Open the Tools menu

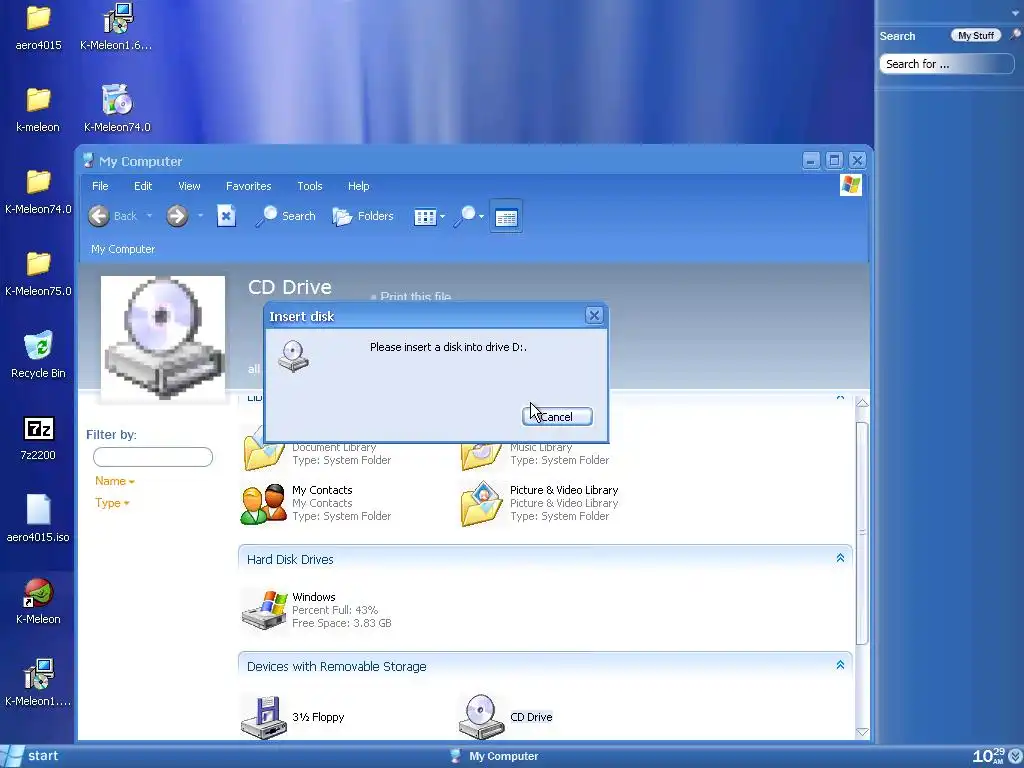point(310,186)
